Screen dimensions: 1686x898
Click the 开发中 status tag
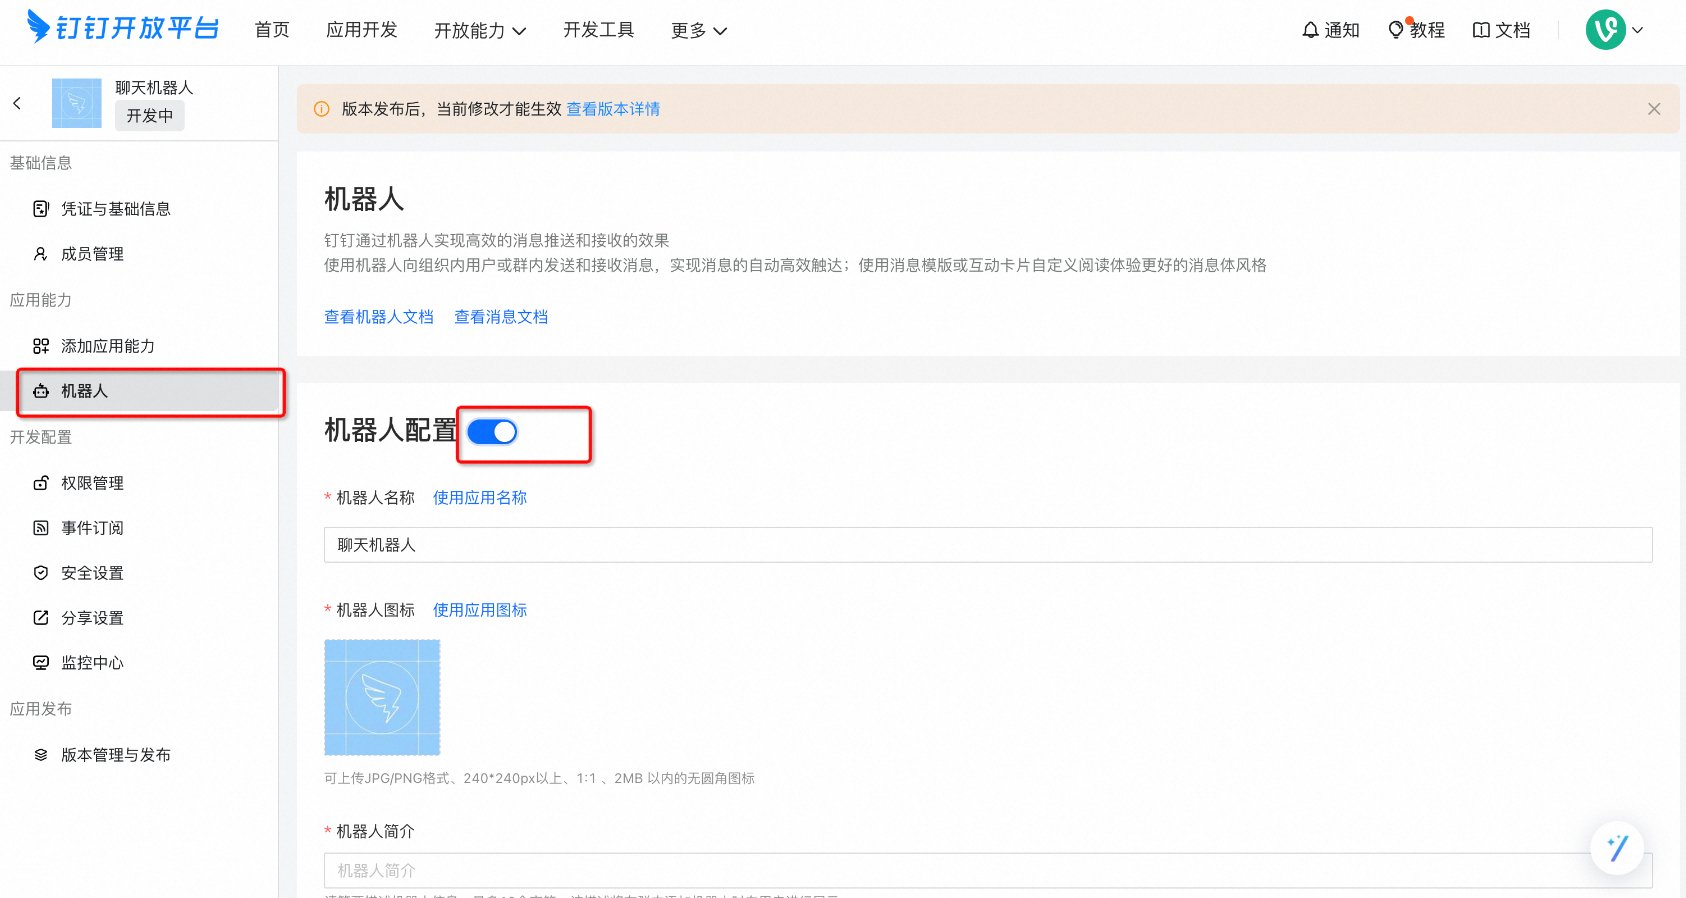pyautogui.click(x=150, y=116)
